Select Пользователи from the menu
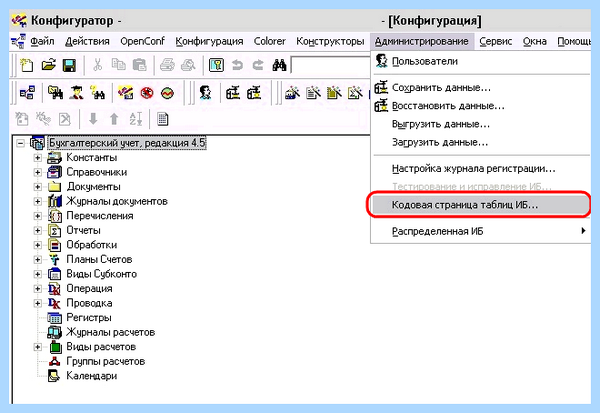 click(x=481, y=61)
